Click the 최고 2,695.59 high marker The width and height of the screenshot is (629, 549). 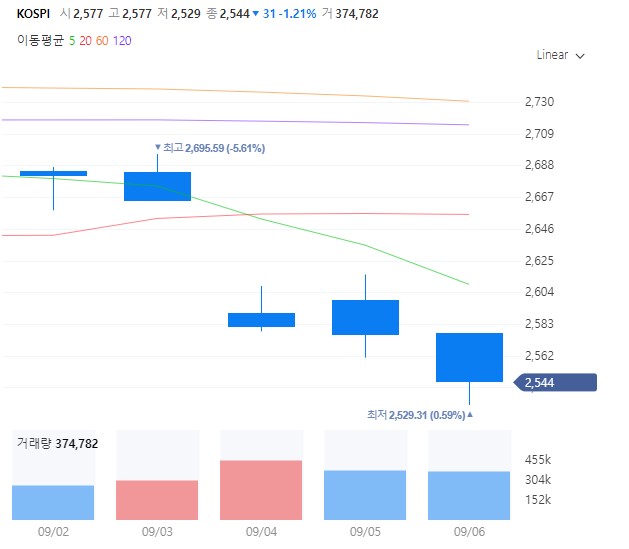pyautogui.click(x=210, y=148)
